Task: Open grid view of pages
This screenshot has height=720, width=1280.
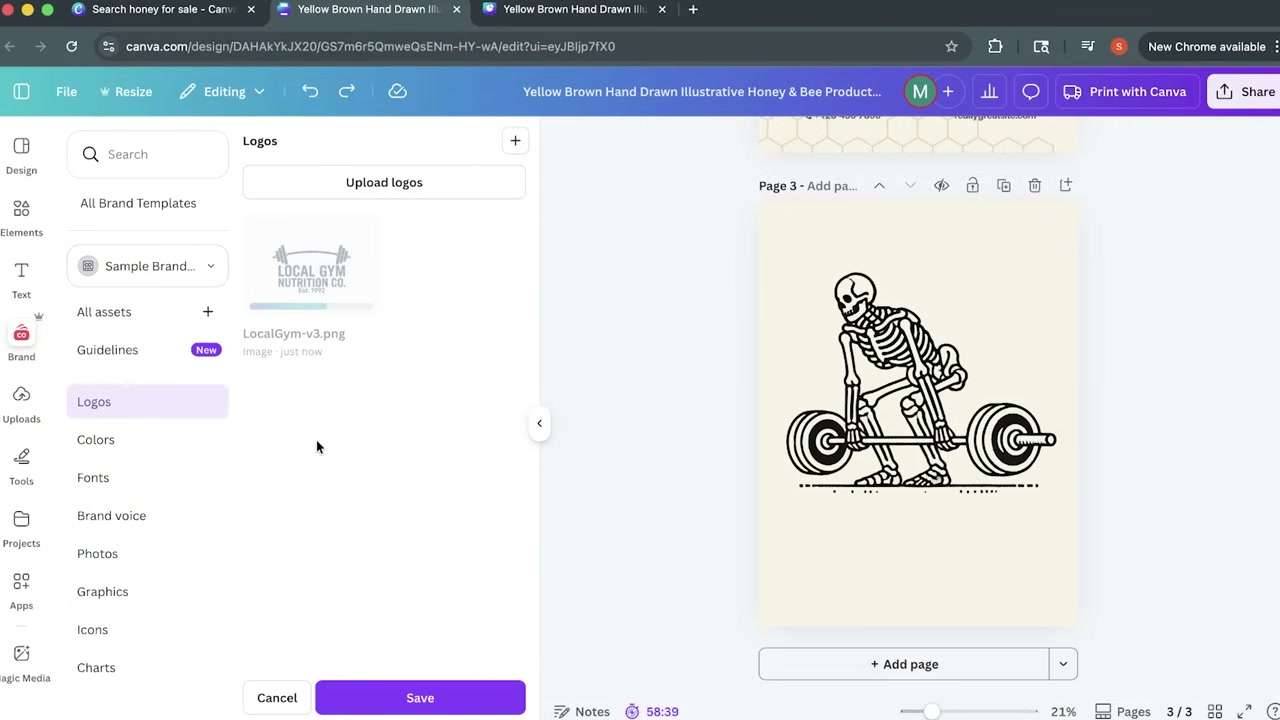Action: pos(1216,712)
